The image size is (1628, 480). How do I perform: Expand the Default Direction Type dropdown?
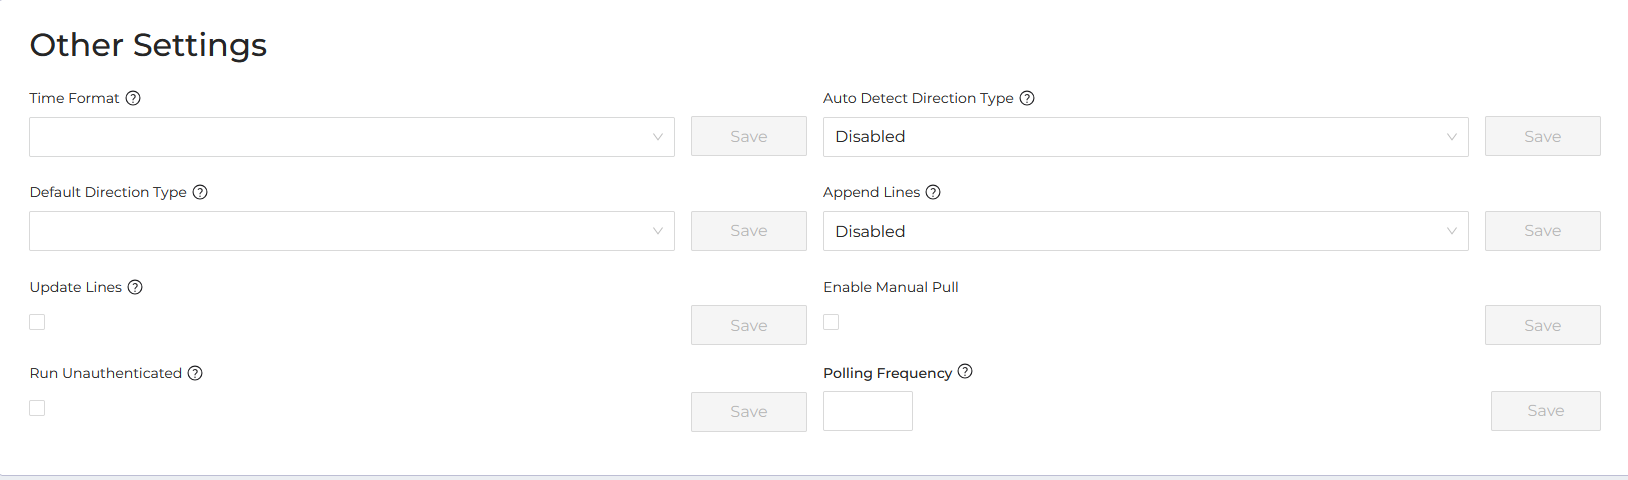[x=352, y=231]
